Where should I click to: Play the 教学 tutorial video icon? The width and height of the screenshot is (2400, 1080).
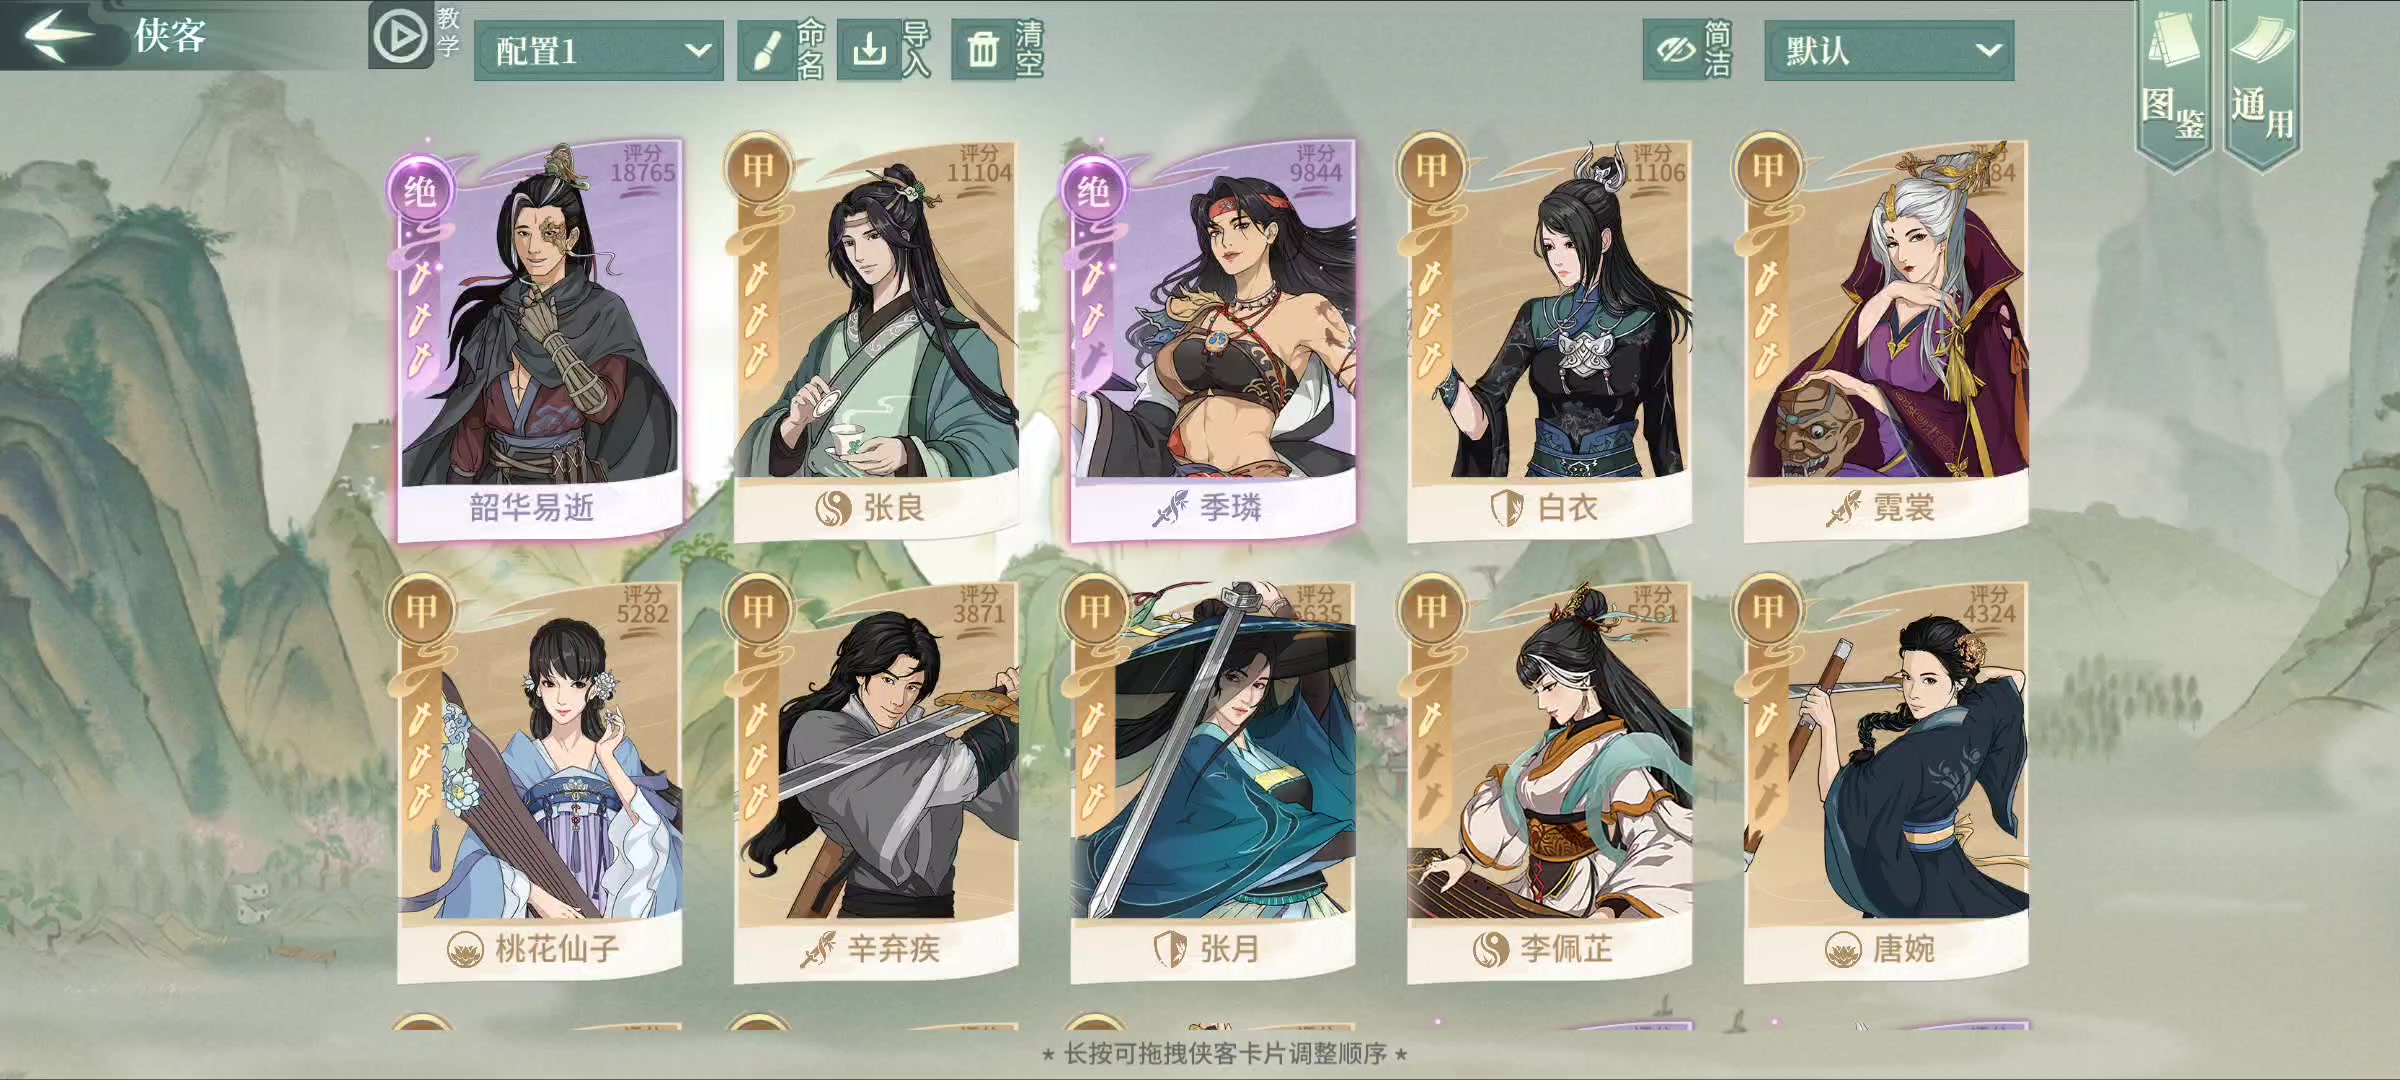400,36
